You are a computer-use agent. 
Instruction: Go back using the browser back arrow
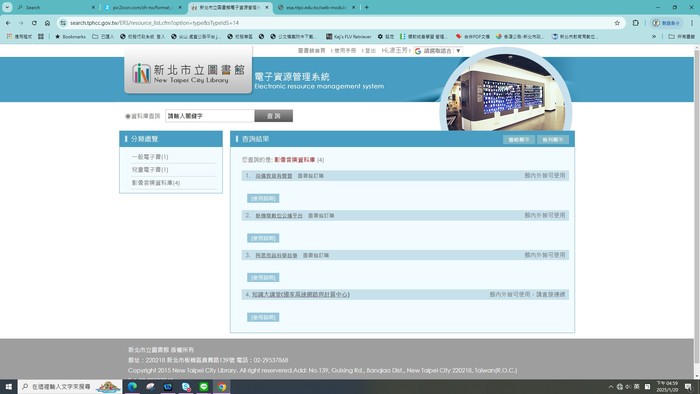8,23
